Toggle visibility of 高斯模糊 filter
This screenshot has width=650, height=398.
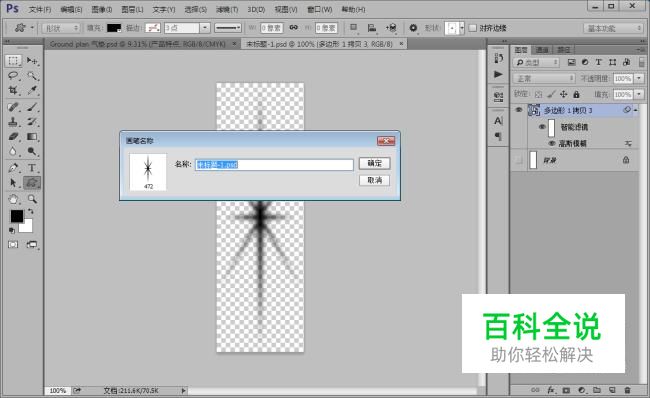[552, 143]
